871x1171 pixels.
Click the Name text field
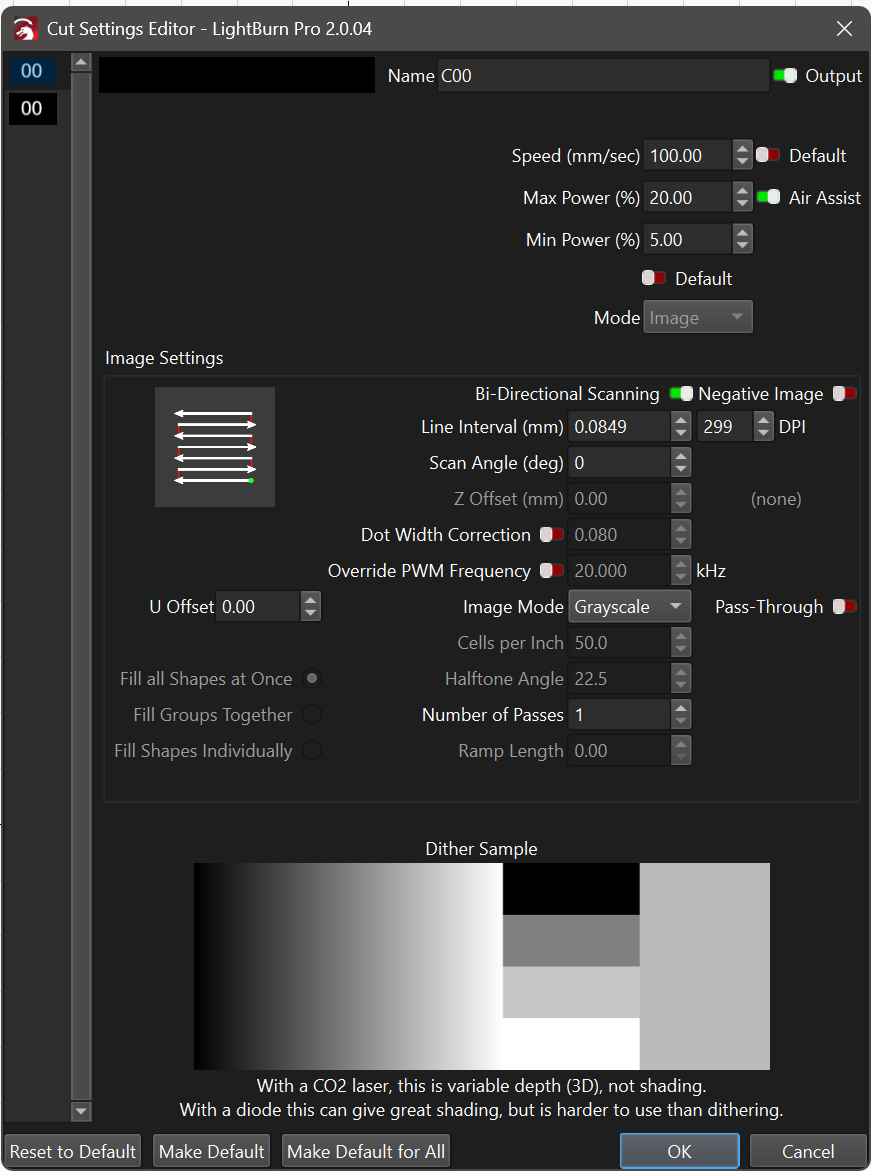pyautogui.click(x=603, y=76)
